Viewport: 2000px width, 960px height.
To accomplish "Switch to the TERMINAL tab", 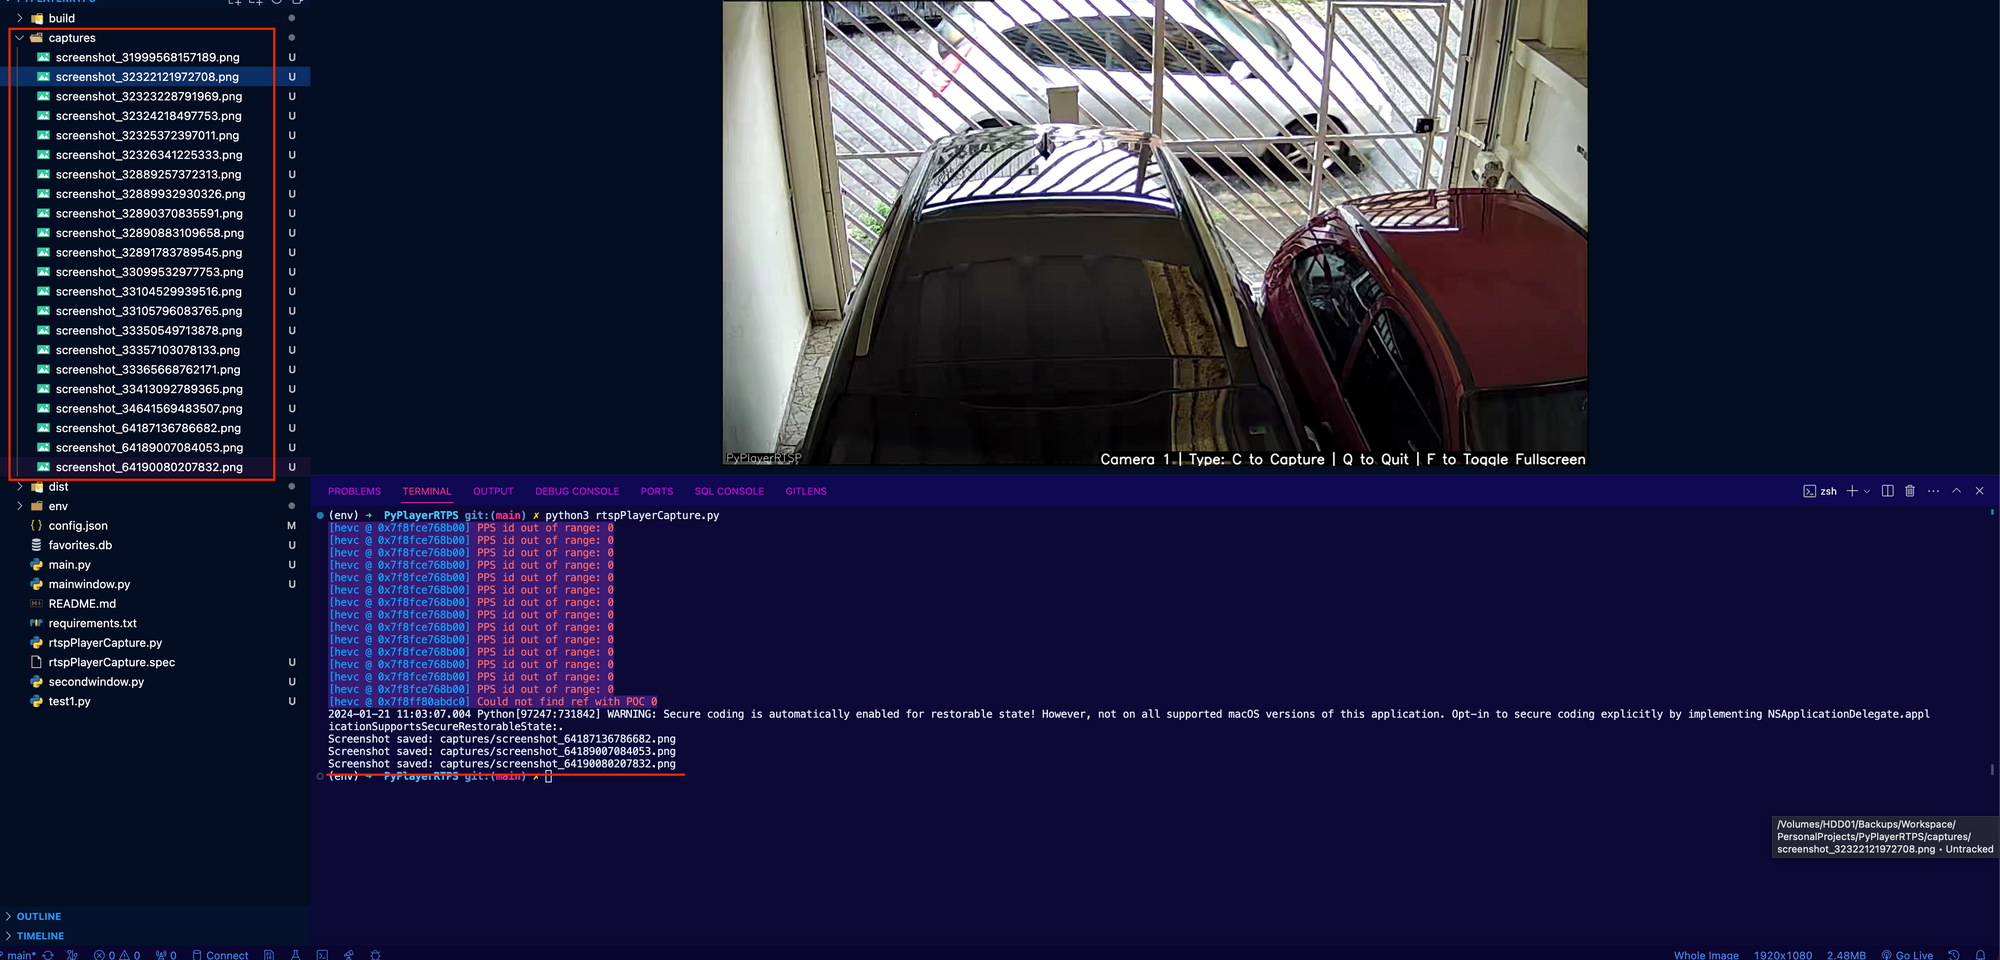I will coord(427,491).
